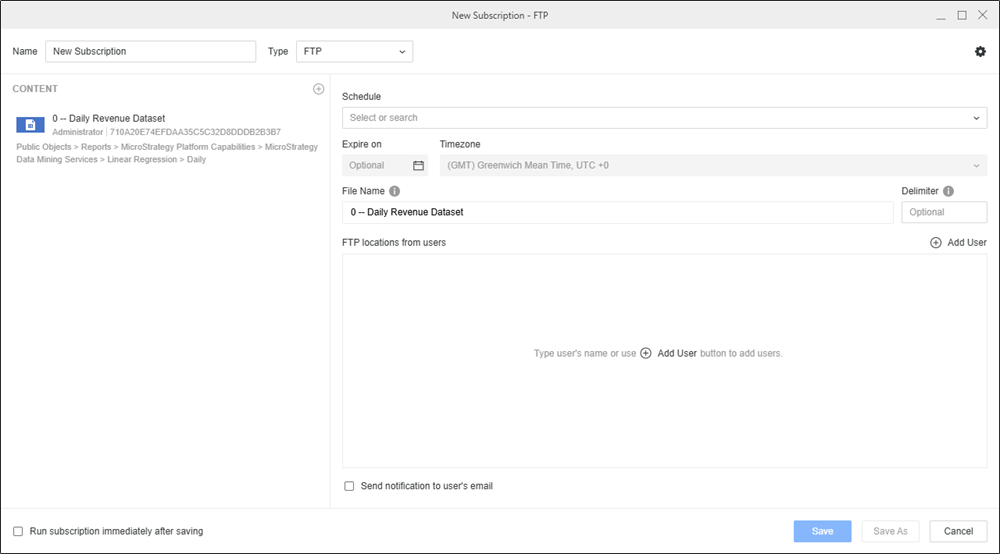The height and width of the screenshot is (554, 1000).
Task: Click the Delimiter optional input field
Action: (944, 212)
